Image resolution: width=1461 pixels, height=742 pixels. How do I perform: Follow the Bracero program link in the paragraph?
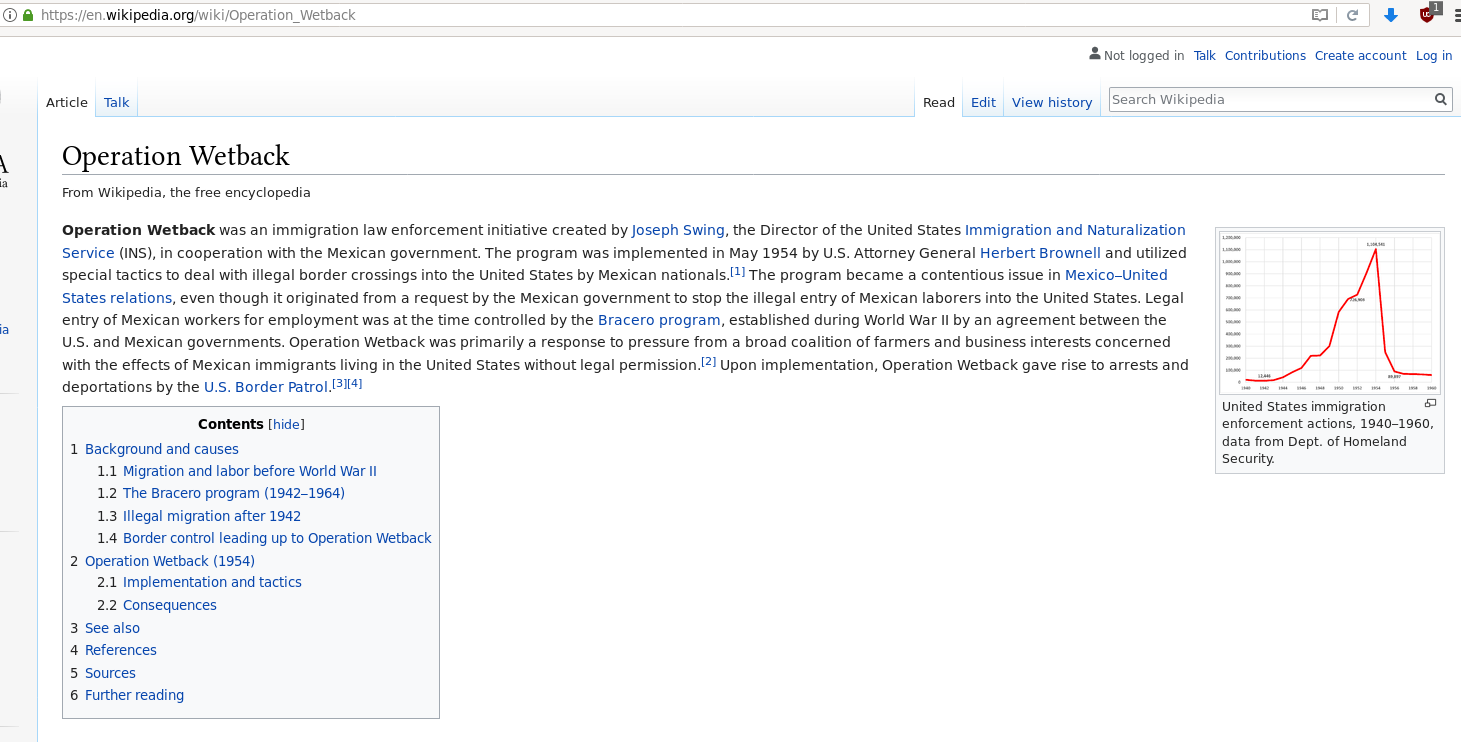click(x=659, y=320)
